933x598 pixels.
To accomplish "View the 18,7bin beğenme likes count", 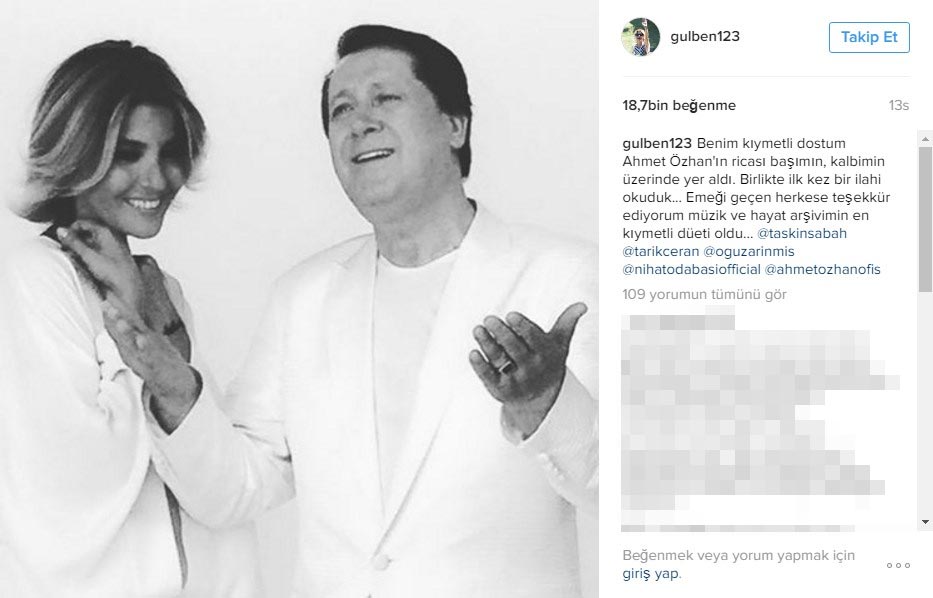I will [679, 105].
